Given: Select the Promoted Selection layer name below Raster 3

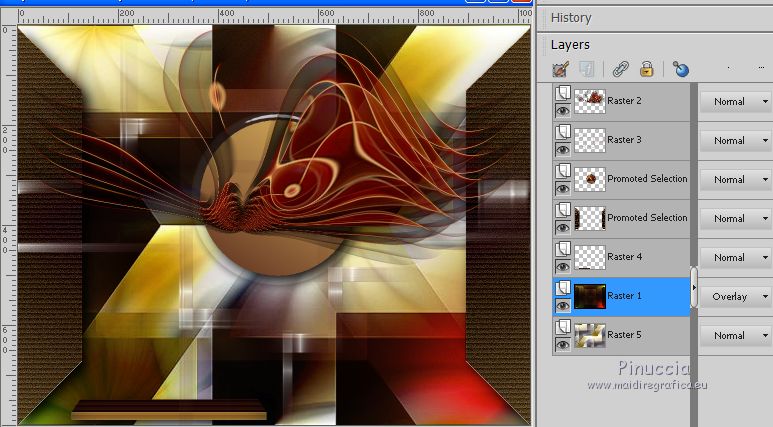Looking at the screenshot, I should click(647, 178).
